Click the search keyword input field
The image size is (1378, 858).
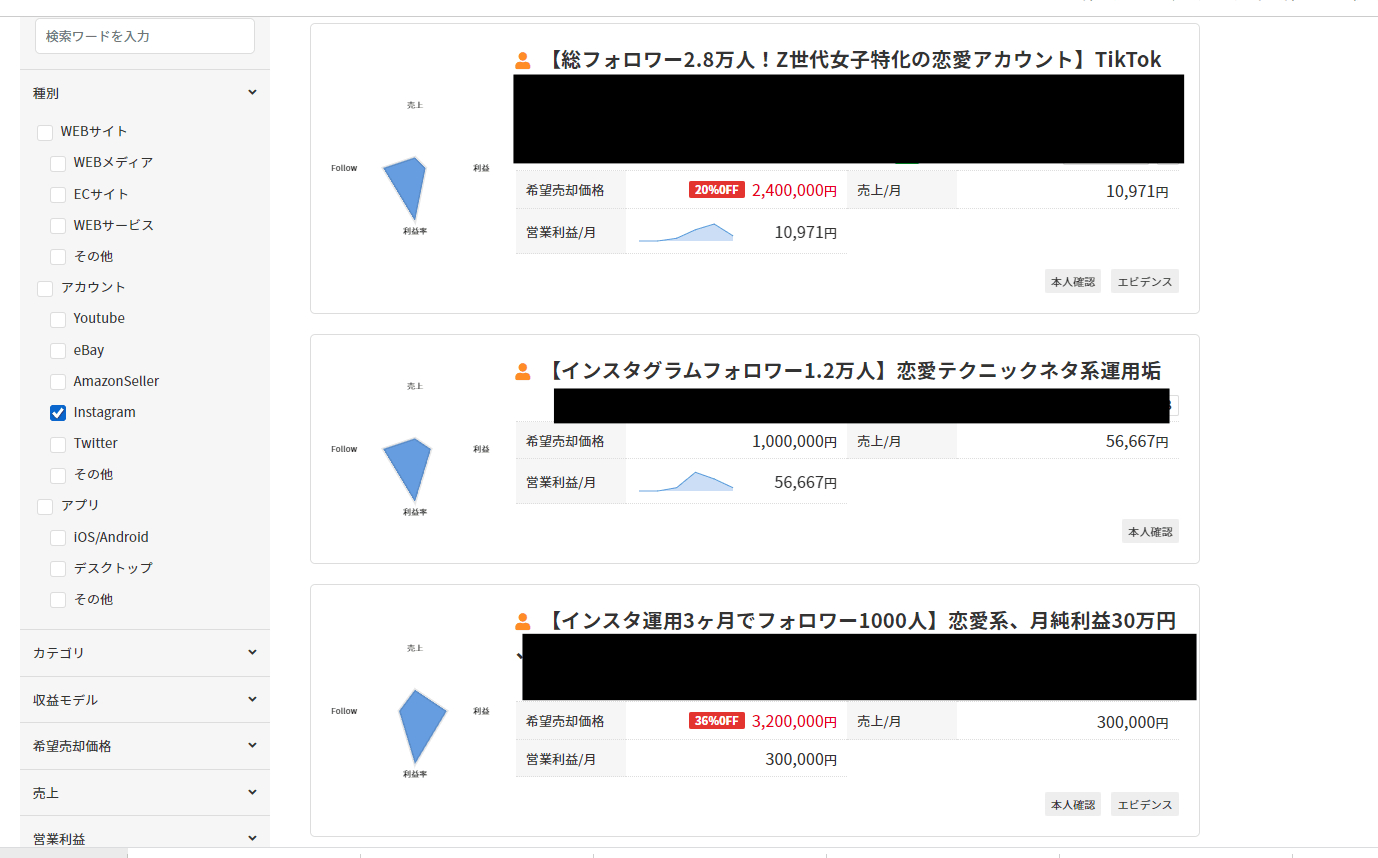[x=145, y=36]
